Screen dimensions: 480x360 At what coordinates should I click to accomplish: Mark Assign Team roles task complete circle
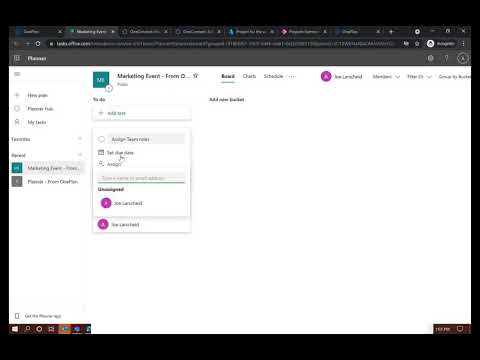click(x=101, y=139)
